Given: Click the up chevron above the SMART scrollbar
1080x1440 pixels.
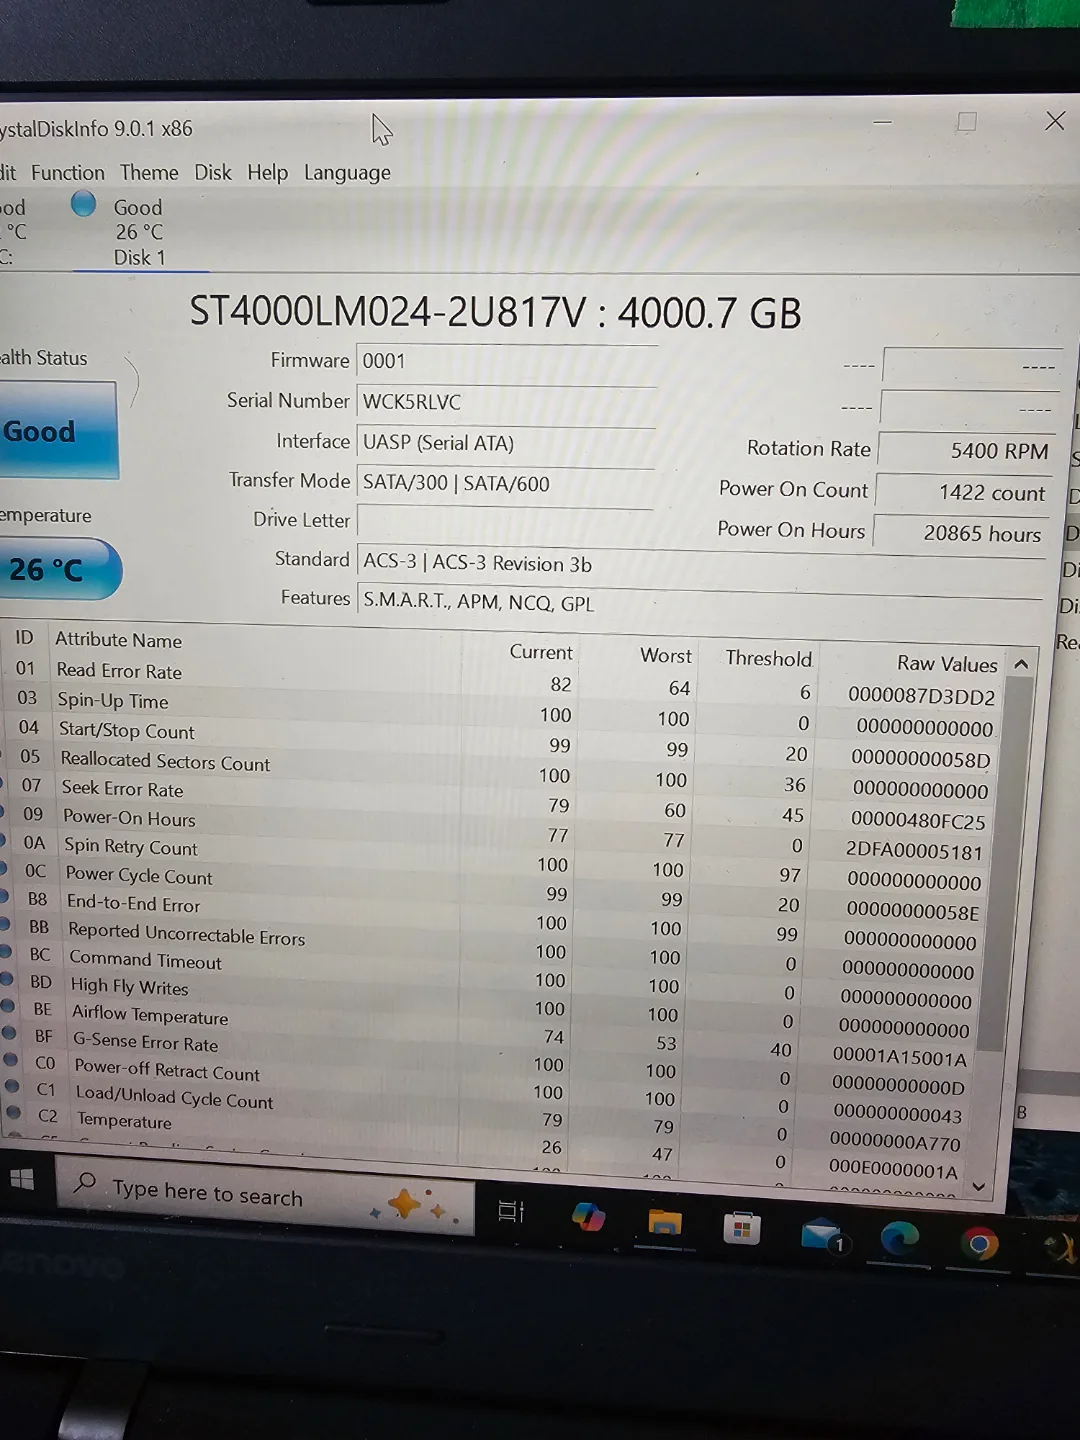Looking at the screenshot, I should click(x=1021, y=663).
